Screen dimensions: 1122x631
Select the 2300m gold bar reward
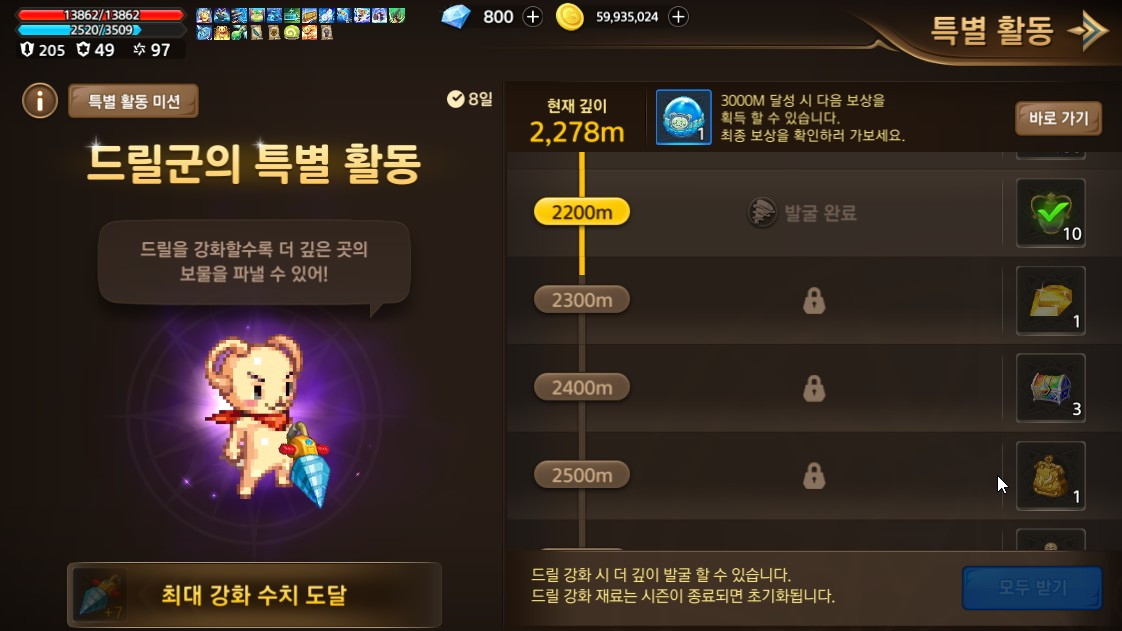coord(1050,300)
